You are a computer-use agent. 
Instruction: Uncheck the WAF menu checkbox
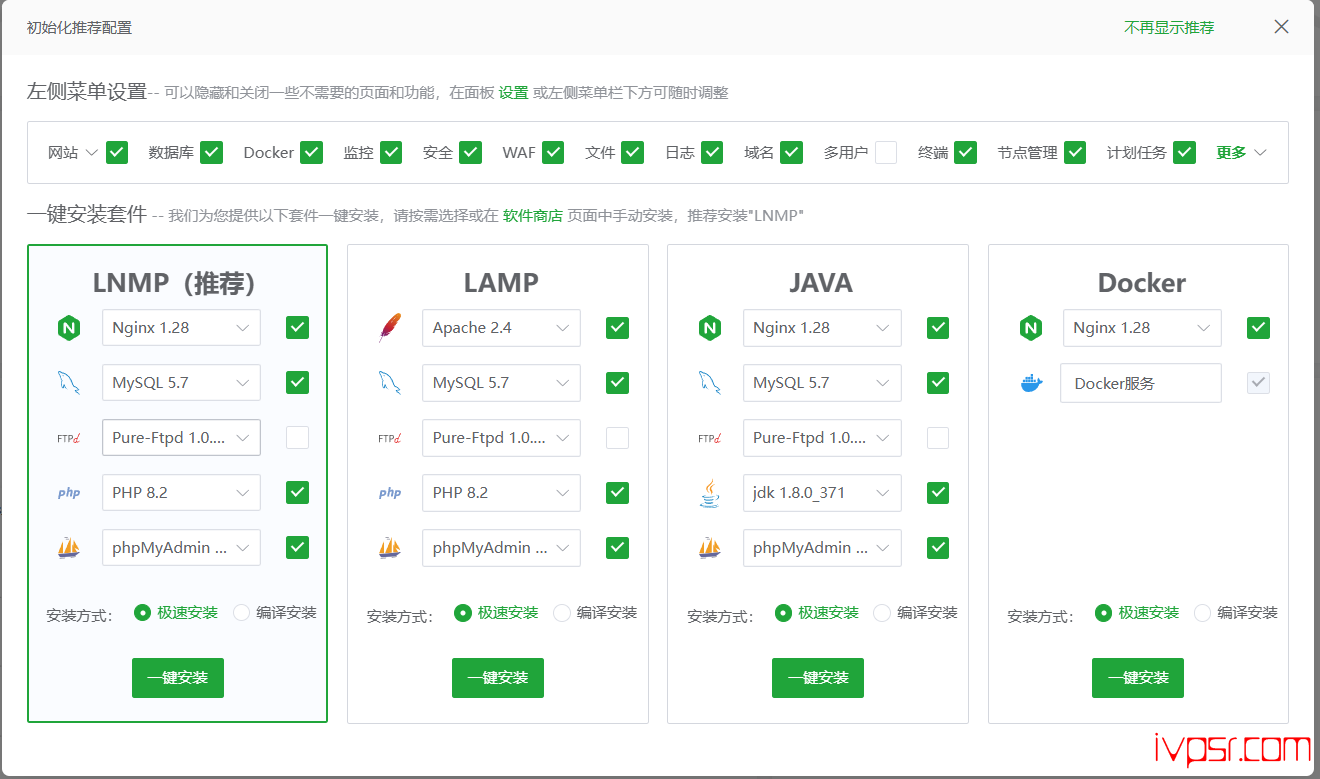click(x=553, y=152)
